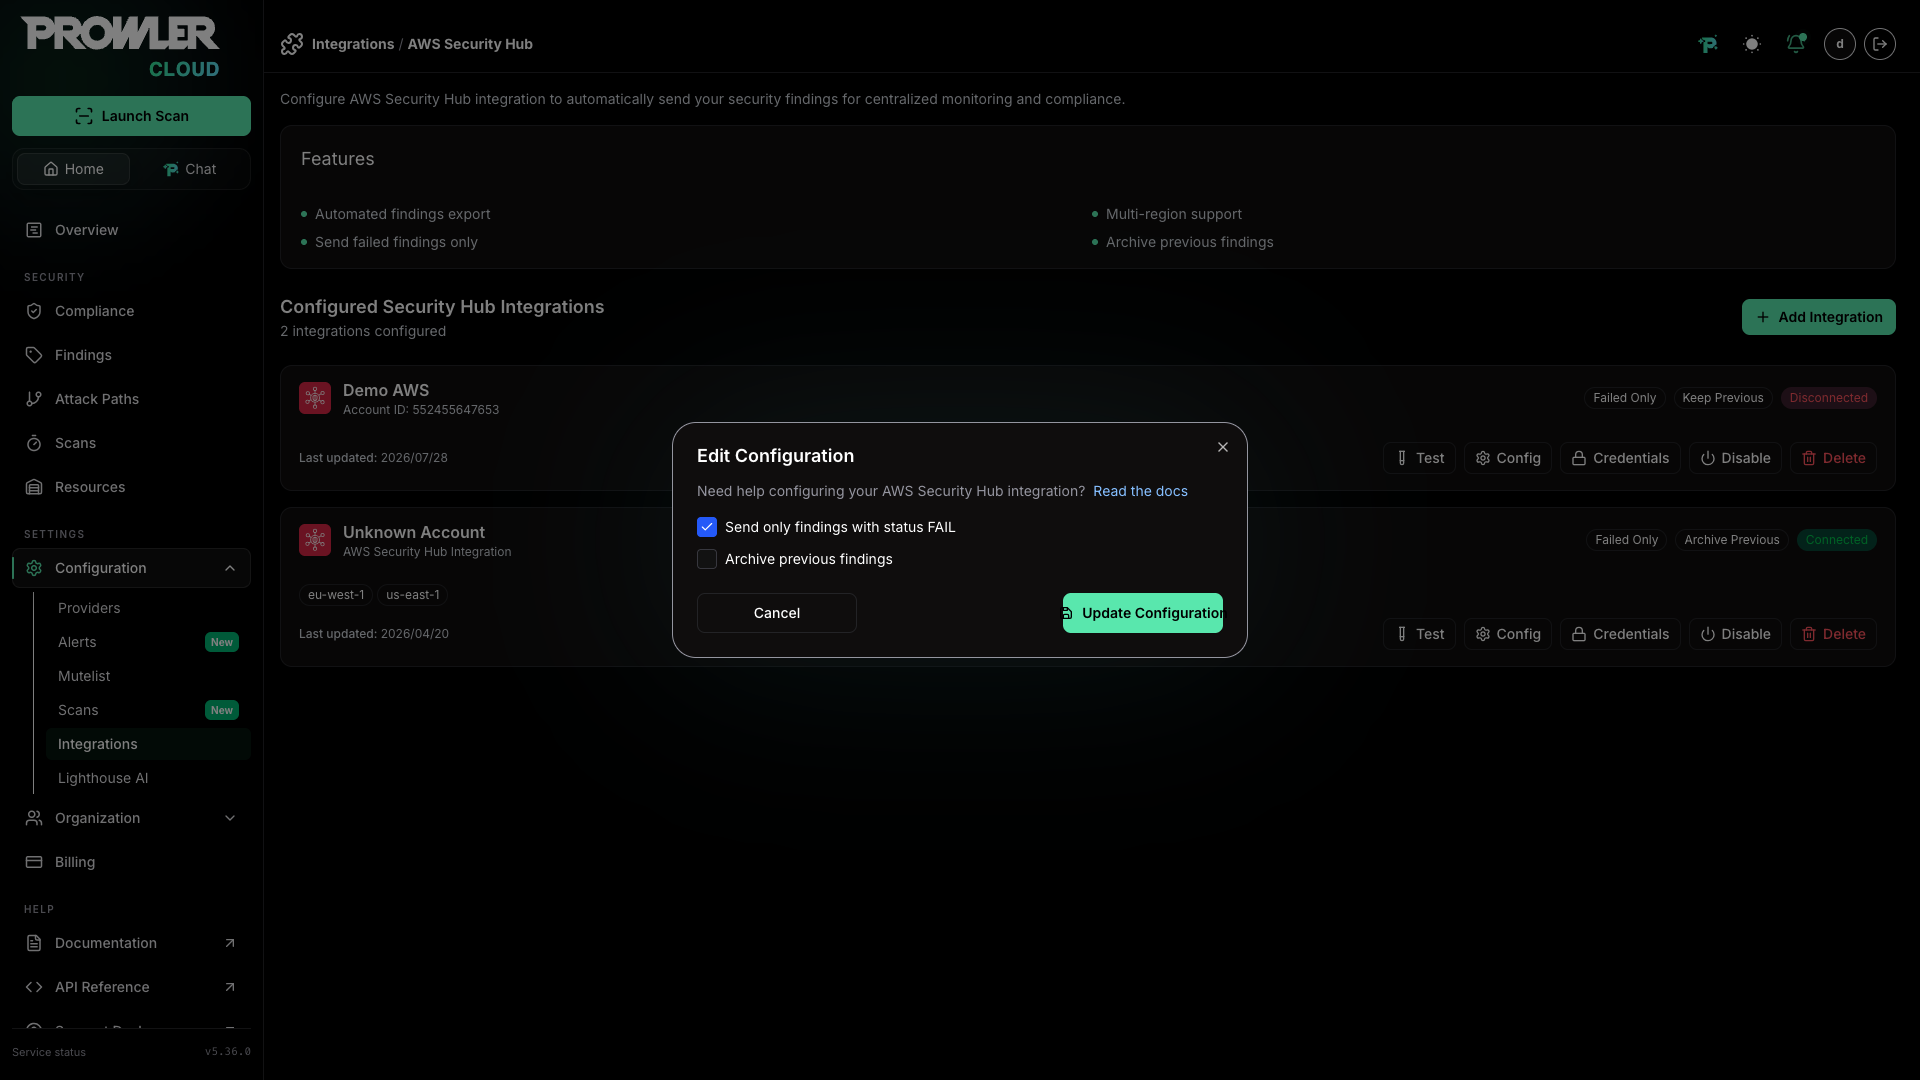Click Disable for Demo AWS integration

point(1735,458)
